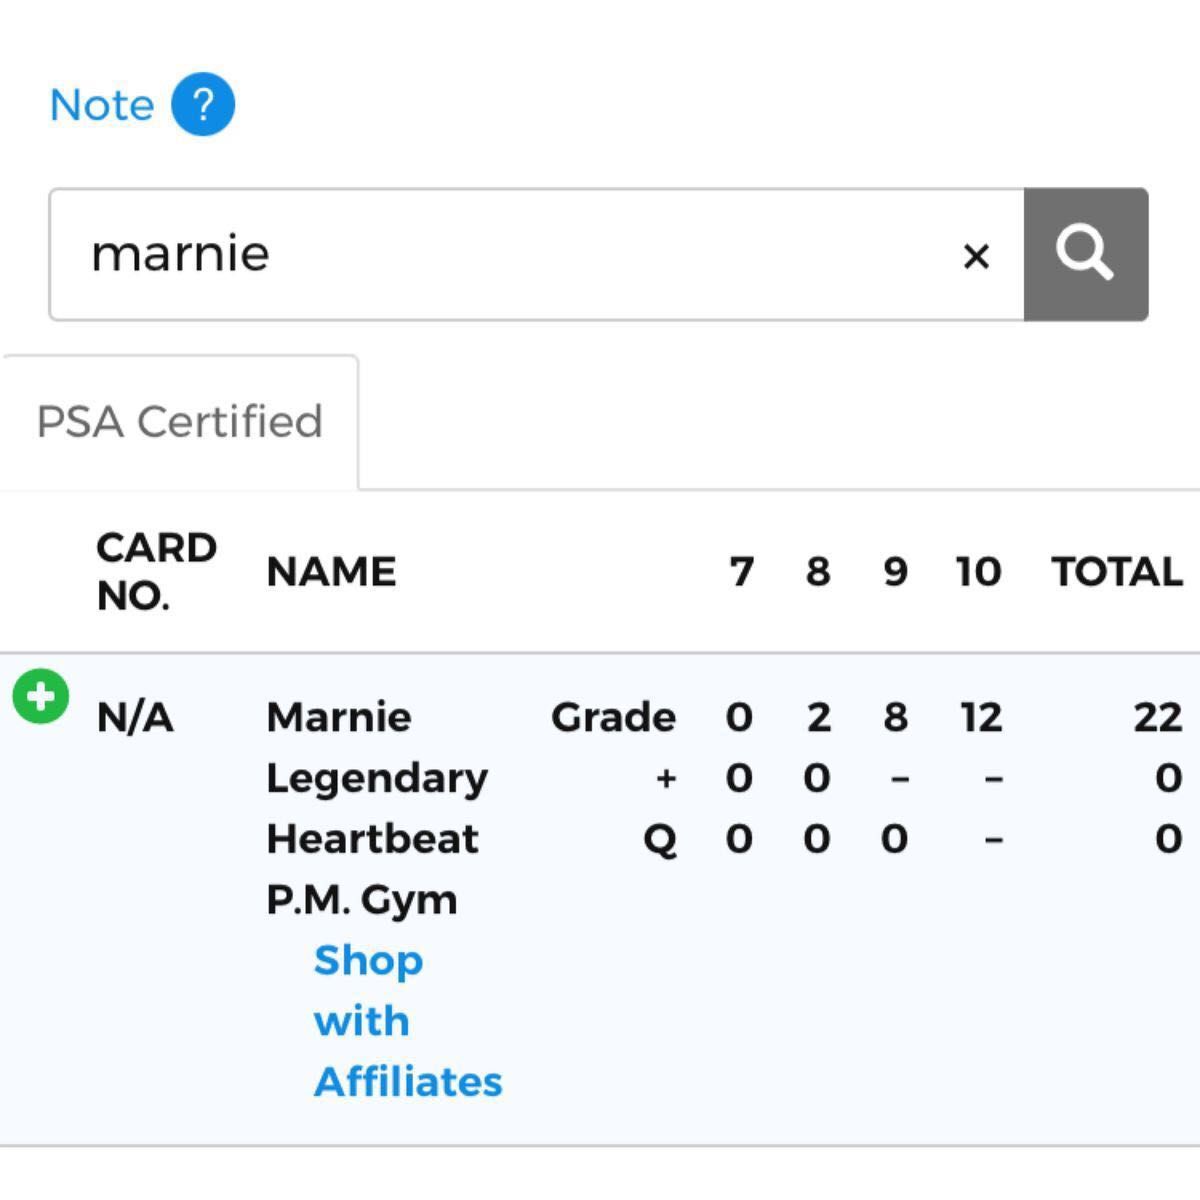
Task: Clear the search field with the X
Action: click(x=976, y=256)
